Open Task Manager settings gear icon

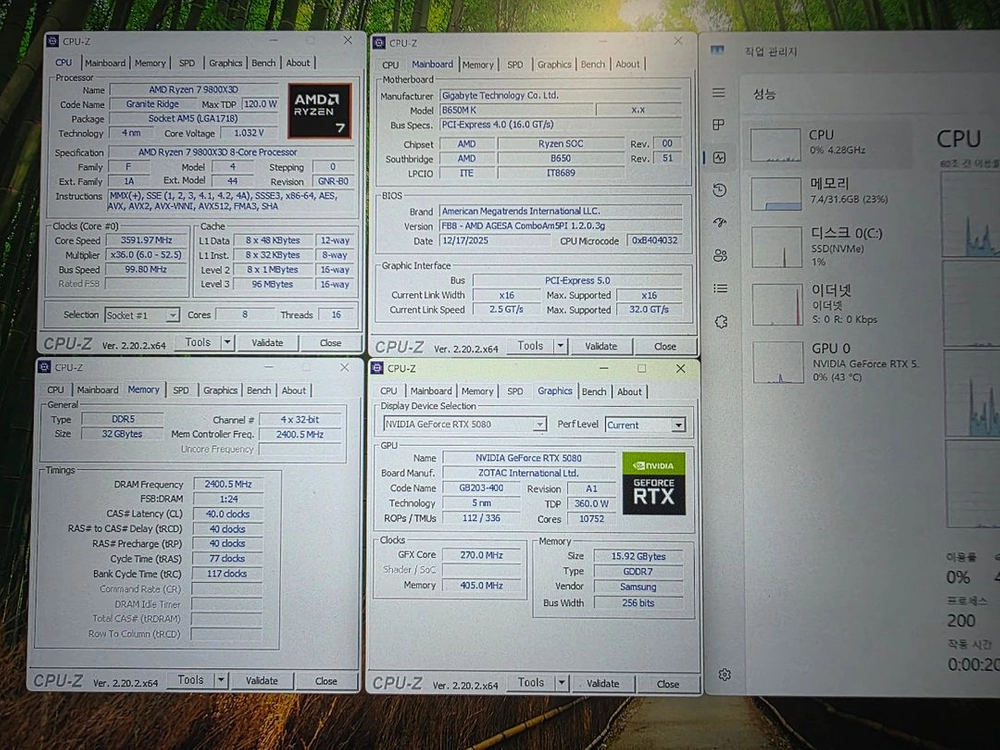[724, 674]
